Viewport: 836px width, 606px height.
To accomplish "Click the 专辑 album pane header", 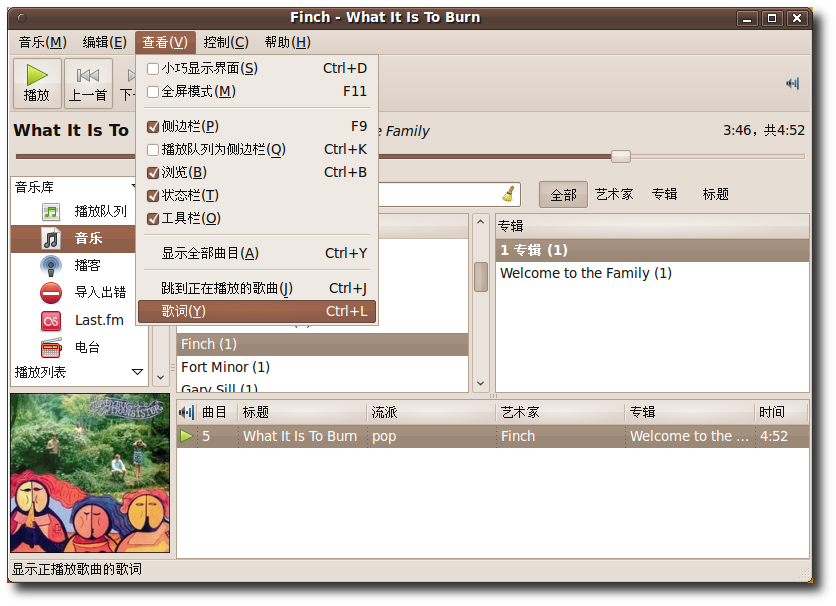I will click(653, 227).
